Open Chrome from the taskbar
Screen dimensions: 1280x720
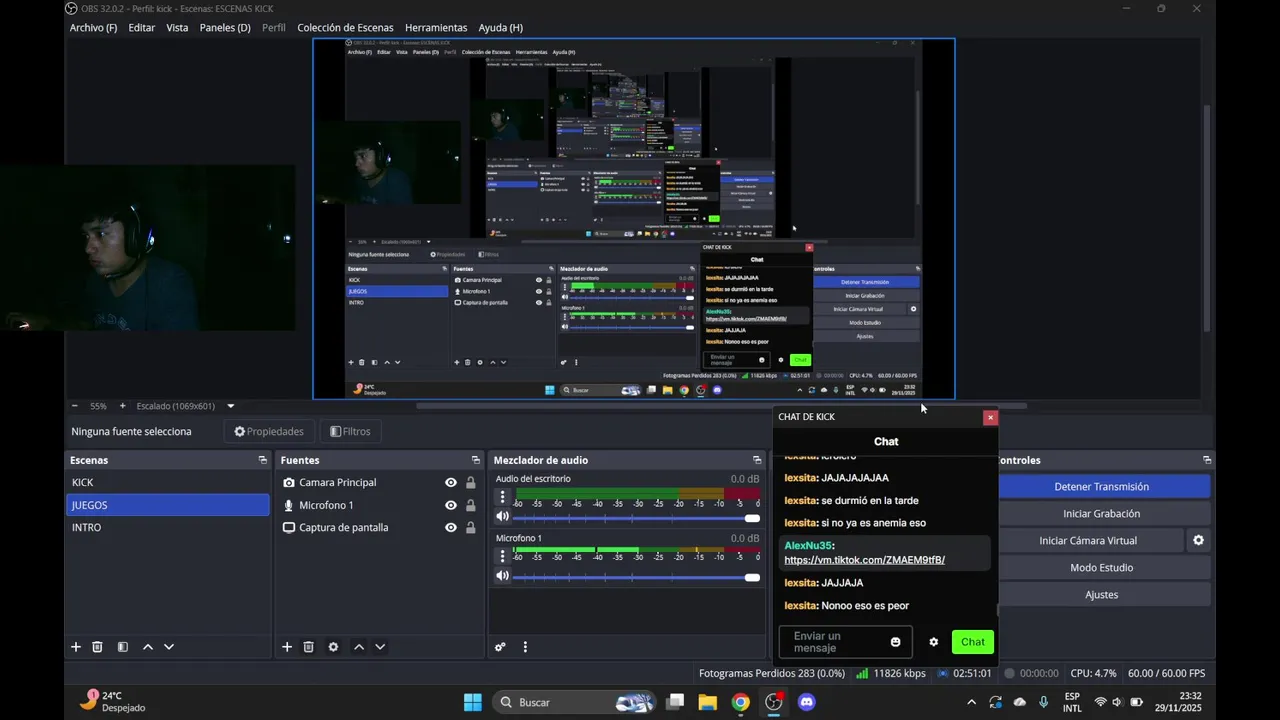(740, 702)
